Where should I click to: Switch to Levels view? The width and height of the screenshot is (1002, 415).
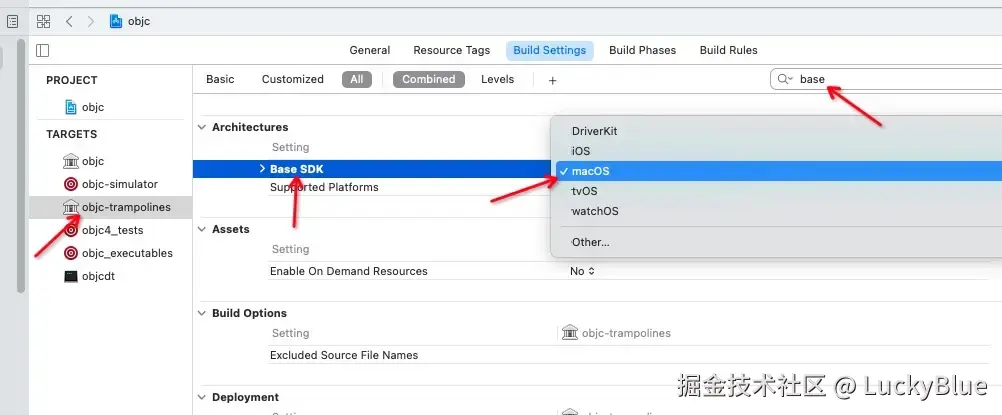(497, 79)
